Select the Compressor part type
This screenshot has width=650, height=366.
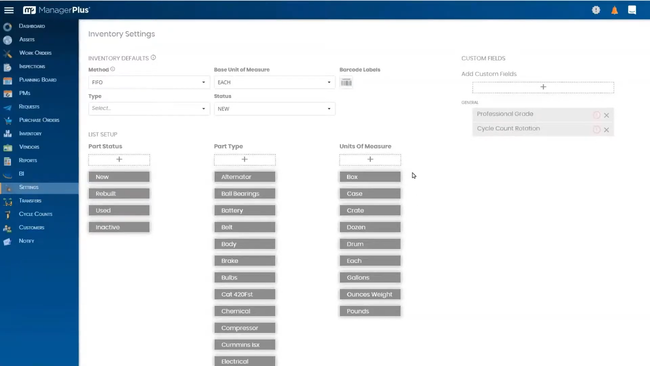point(245,328)
